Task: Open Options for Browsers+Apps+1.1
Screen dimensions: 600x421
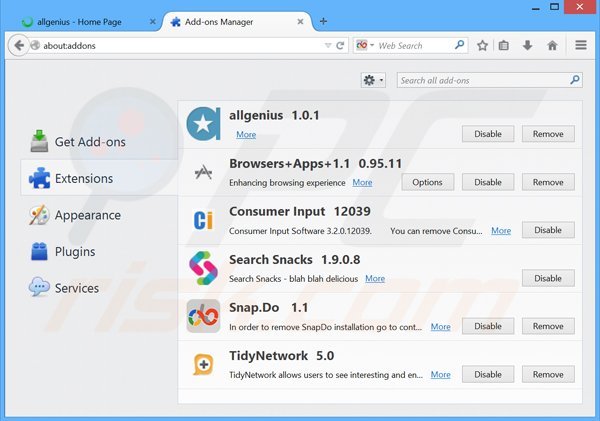Action: (x=427, y=182)
